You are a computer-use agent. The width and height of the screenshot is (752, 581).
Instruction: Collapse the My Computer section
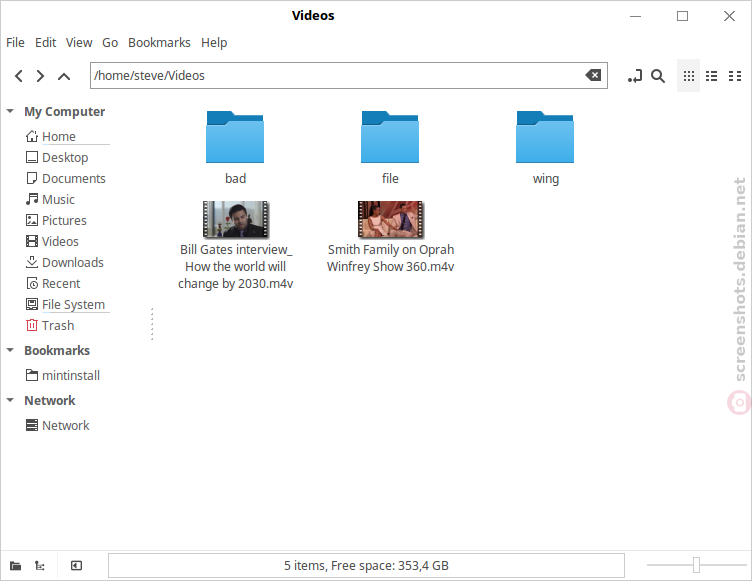pyautogui.click(x=10, y=111)
